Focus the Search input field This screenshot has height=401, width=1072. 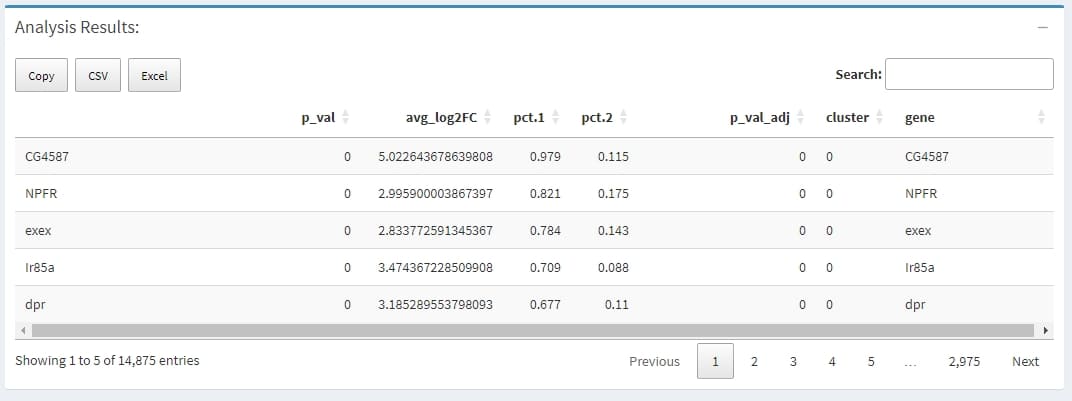click(x=969, y=74)
